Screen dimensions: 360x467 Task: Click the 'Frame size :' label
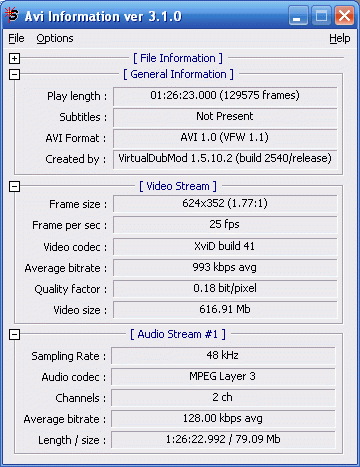click(78, 204)
